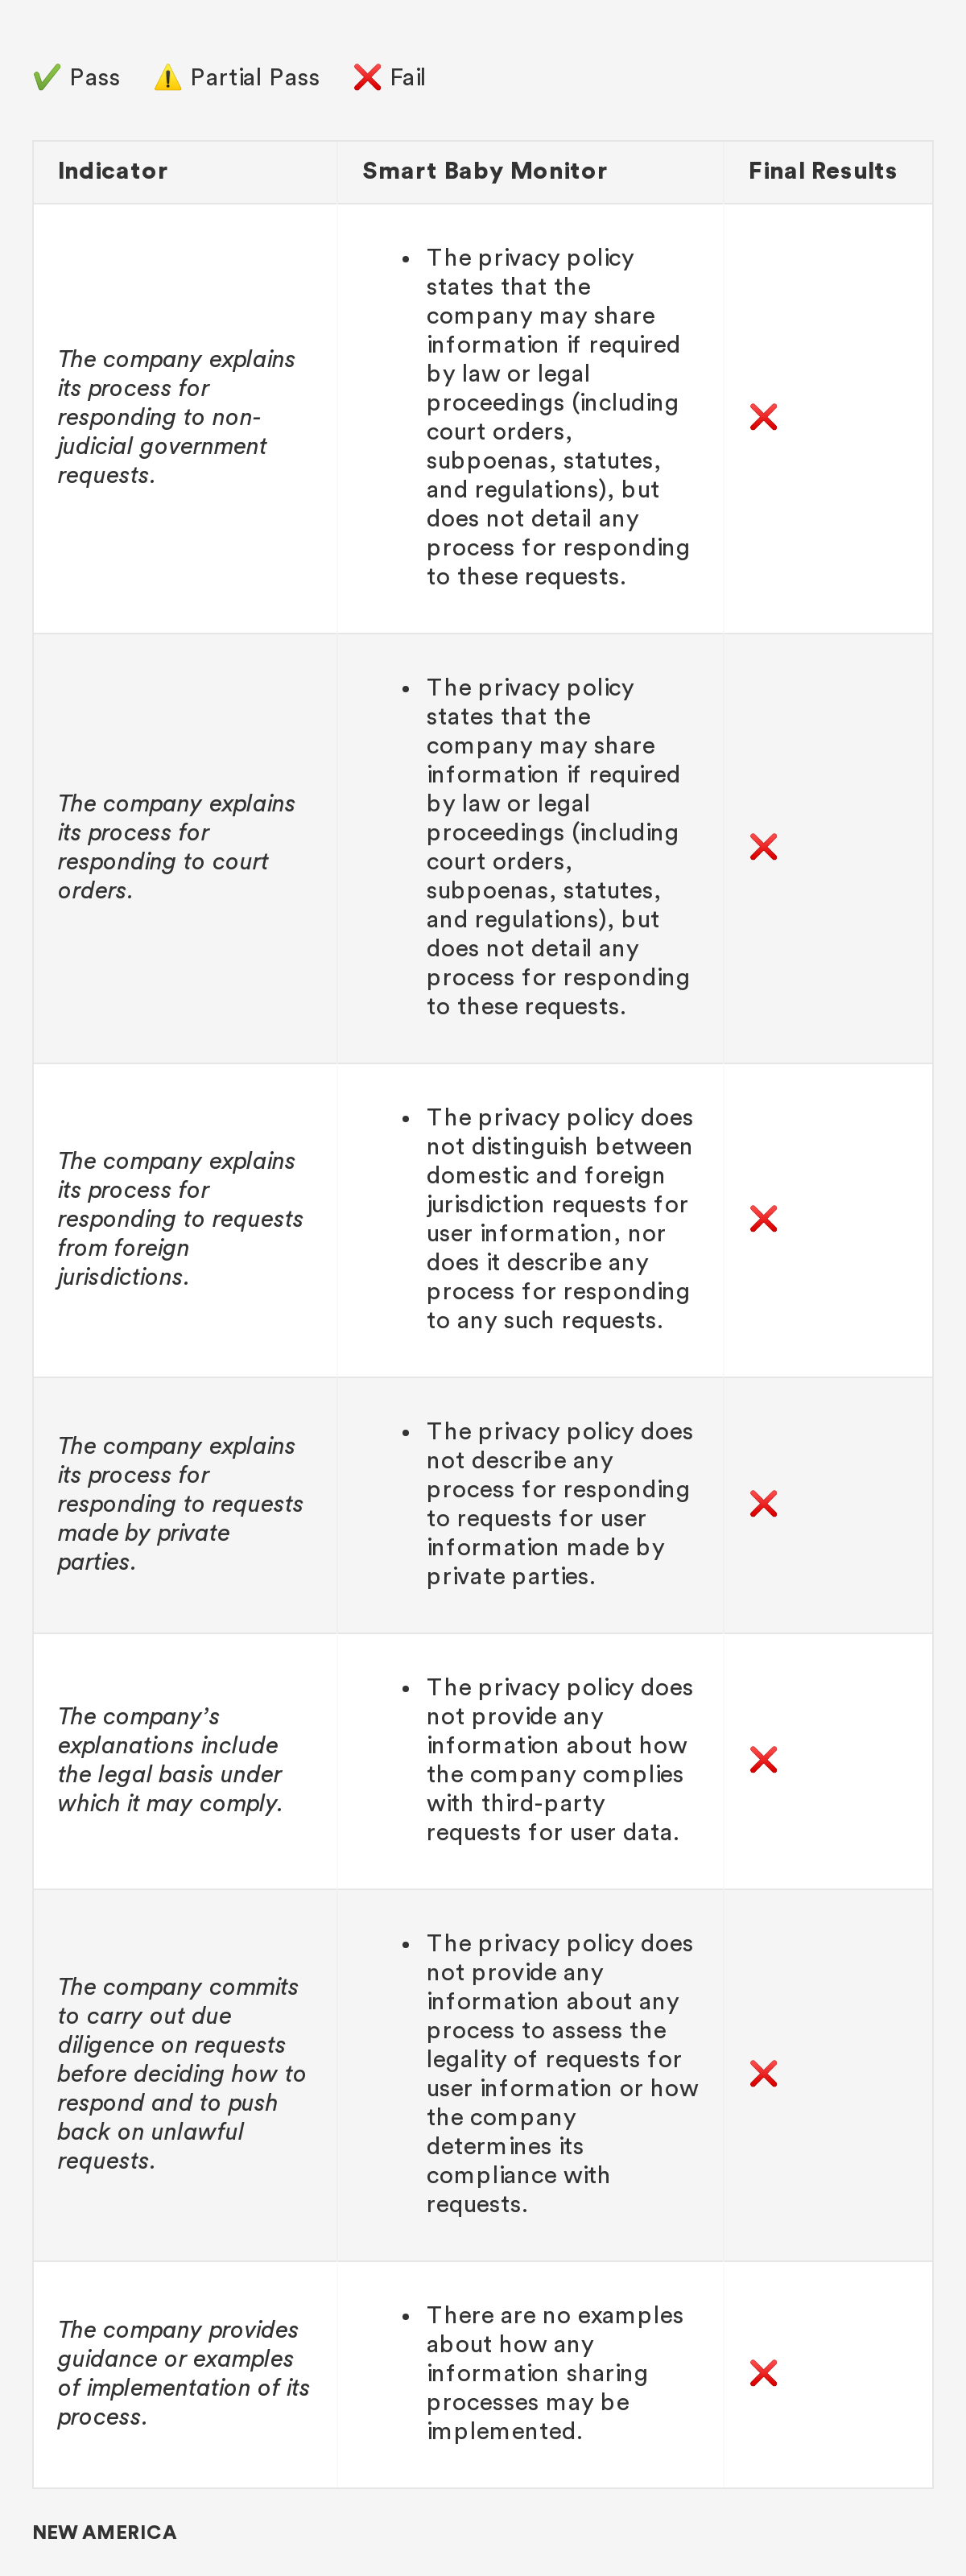Select the Smart Baby Monitor column header
The height and width of the screenshot is (2576, 966).
click(484, 171)
